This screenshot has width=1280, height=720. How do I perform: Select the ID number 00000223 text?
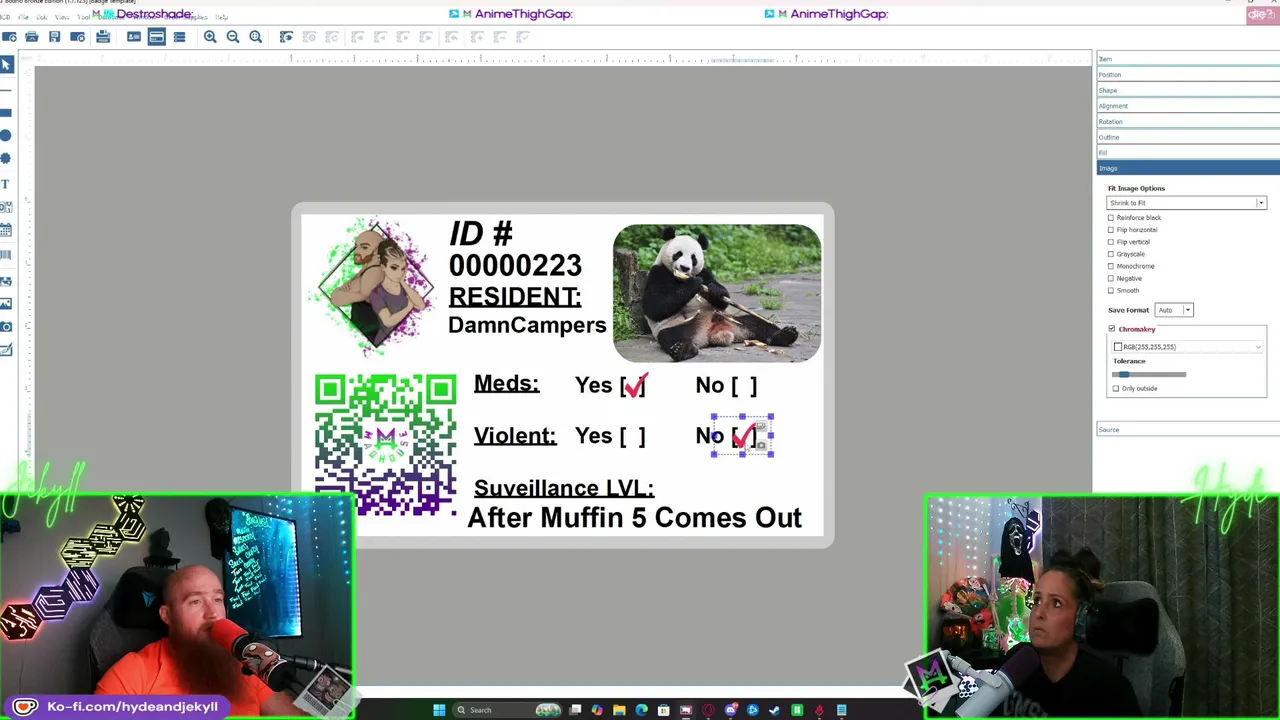(515, 265)
